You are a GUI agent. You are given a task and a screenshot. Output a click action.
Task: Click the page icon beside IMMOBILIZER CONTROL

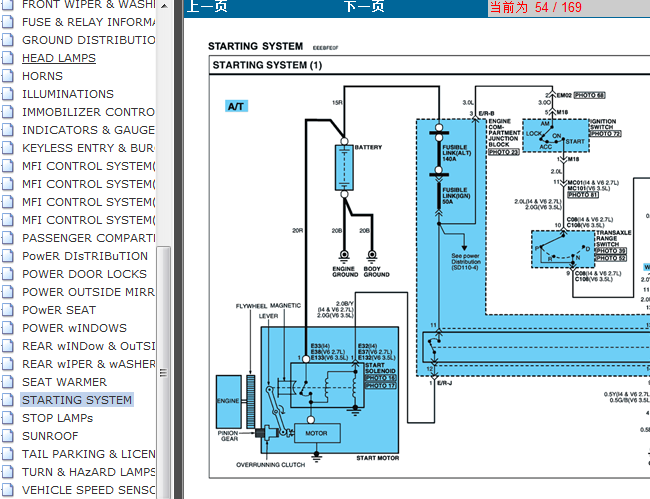tap(7, 112)
